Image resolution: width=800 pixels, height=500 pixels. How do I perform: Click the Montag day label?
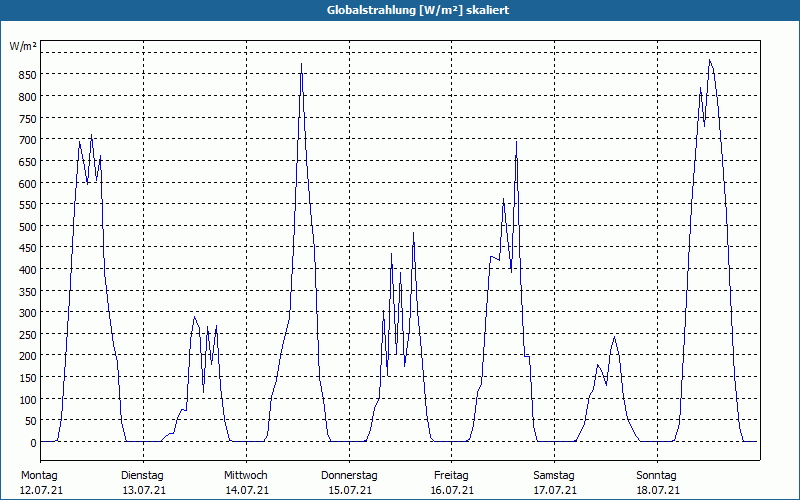pos(39,476)
